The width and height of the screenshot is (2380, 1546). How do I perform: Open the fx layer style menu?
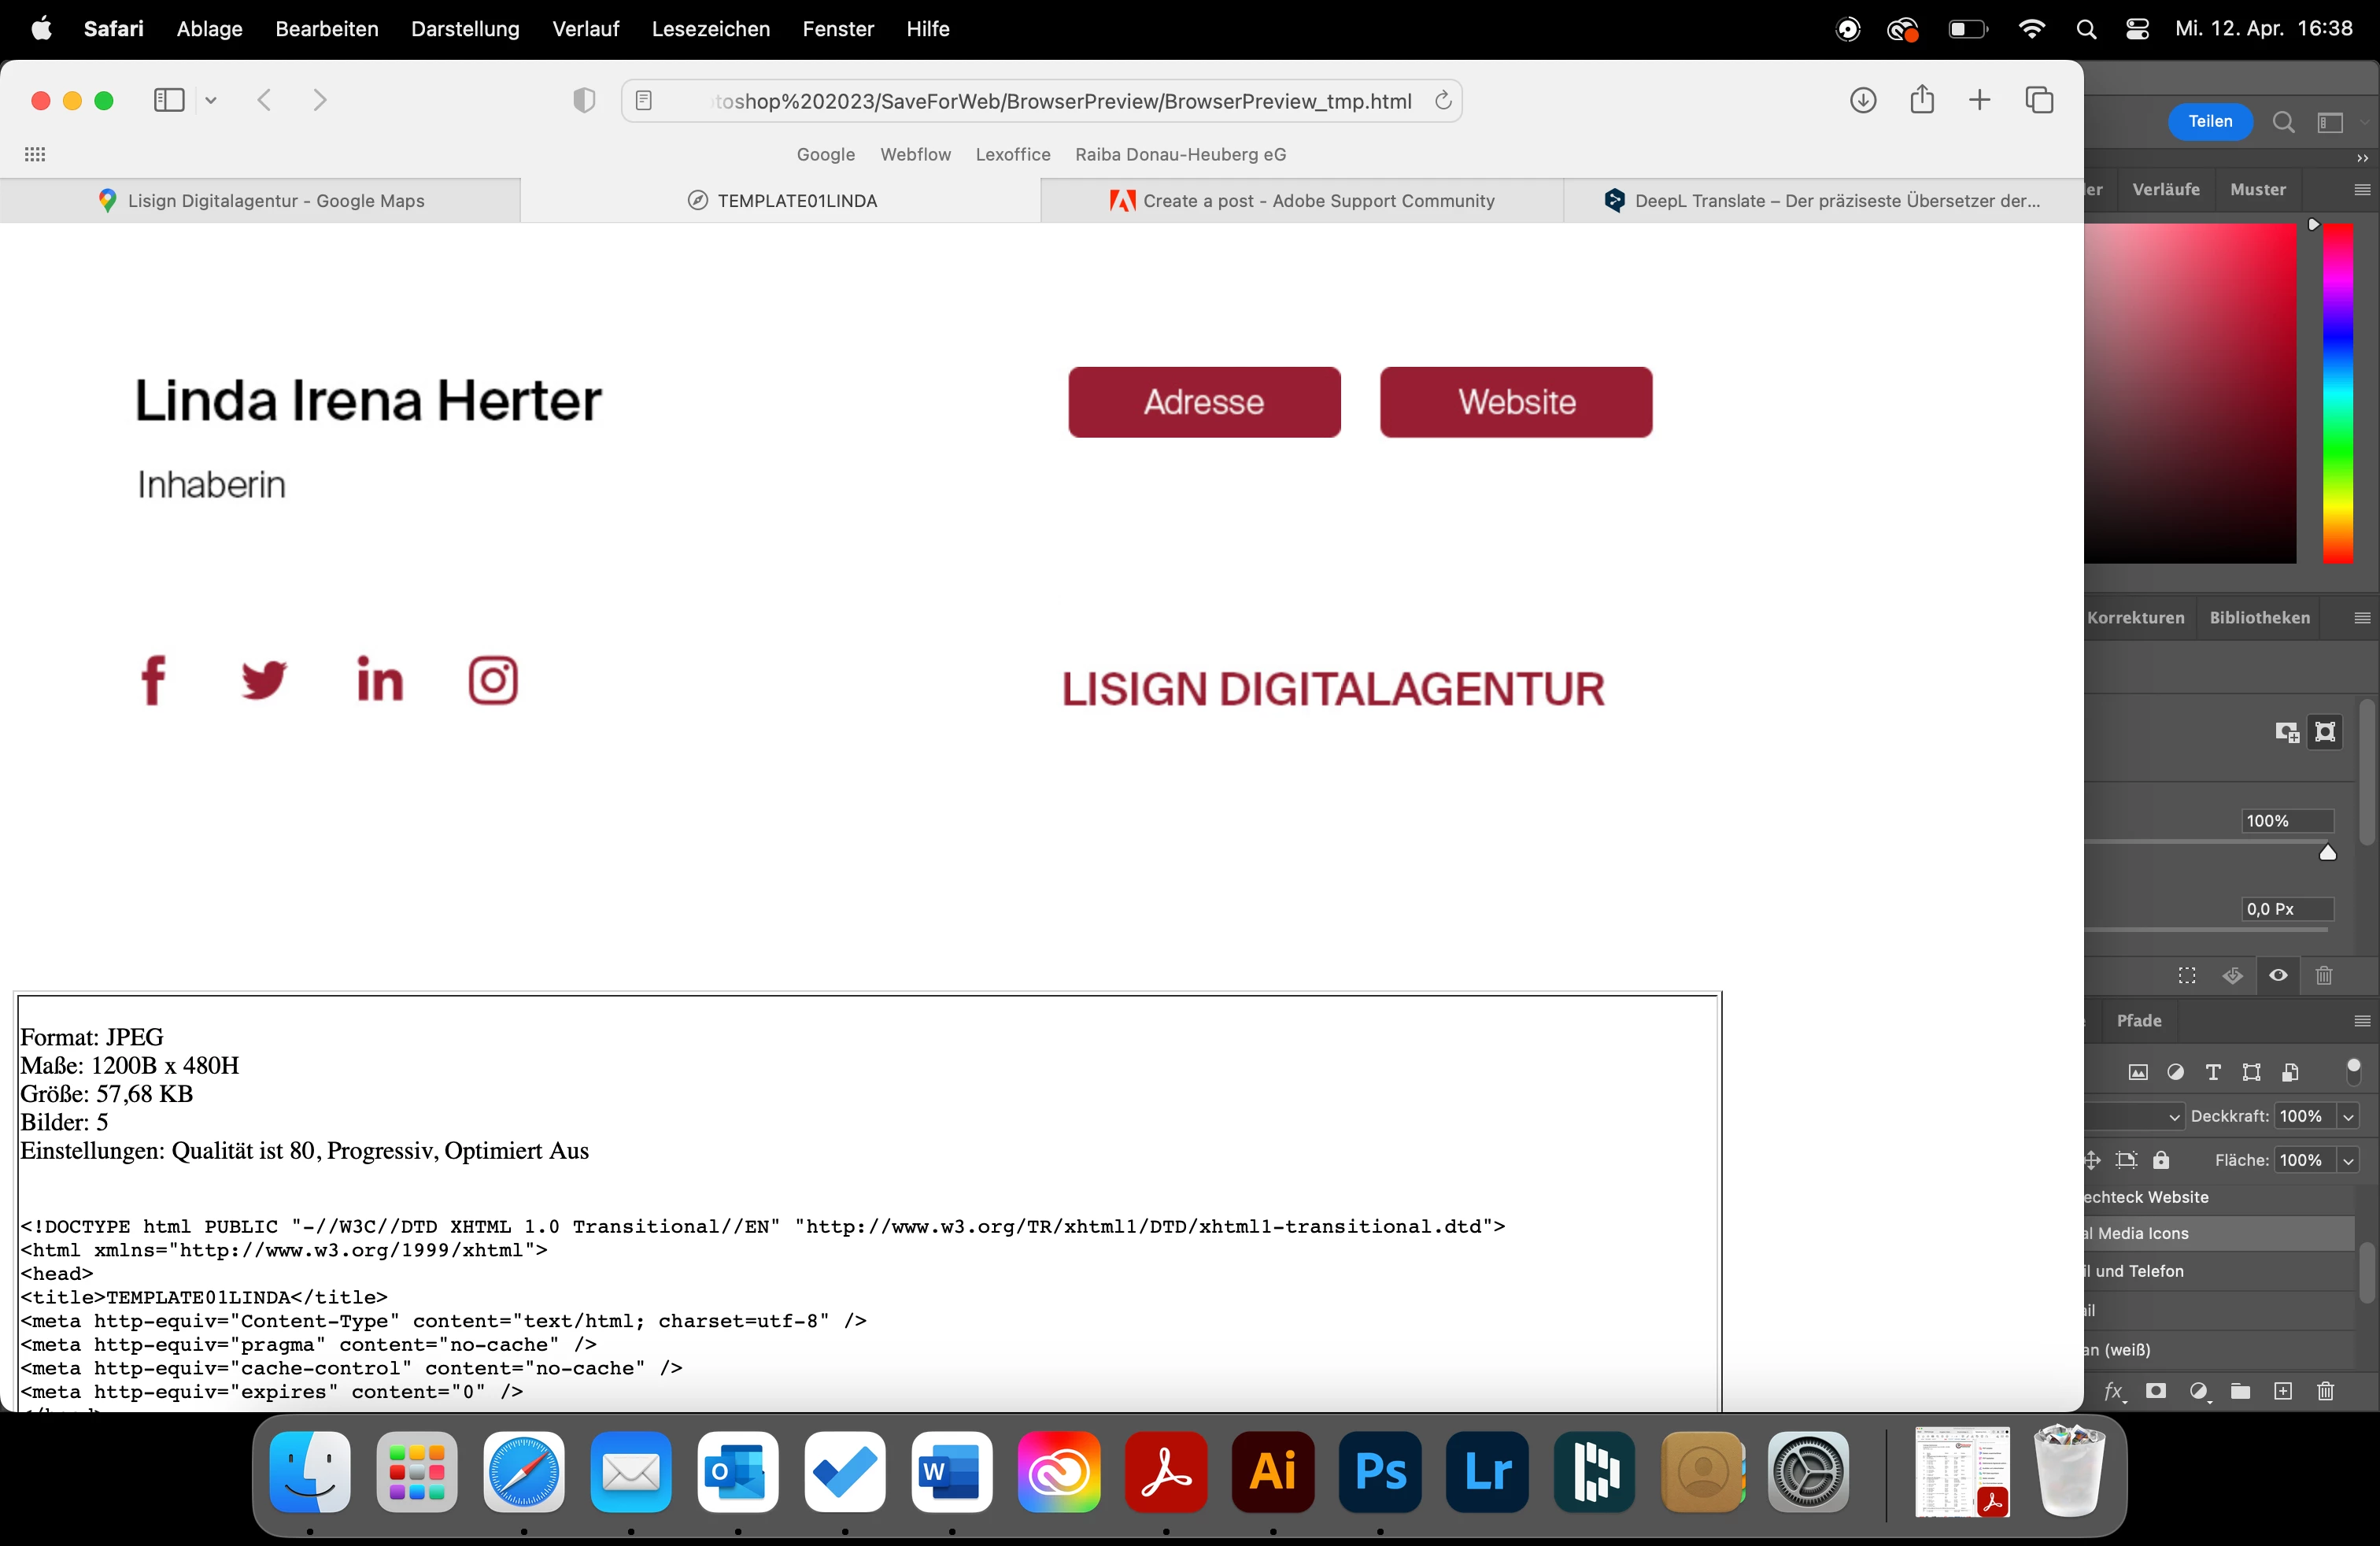point(2113,1391)
